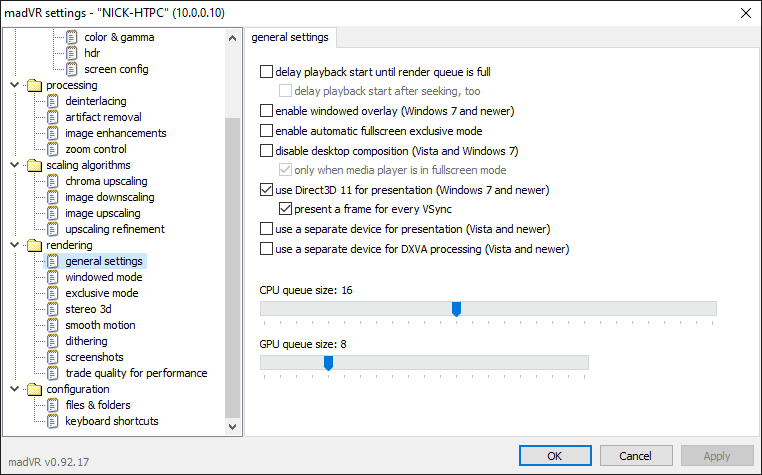Collapse the rendering tree node
Screen dimensions: 762x475
(13, 245)
